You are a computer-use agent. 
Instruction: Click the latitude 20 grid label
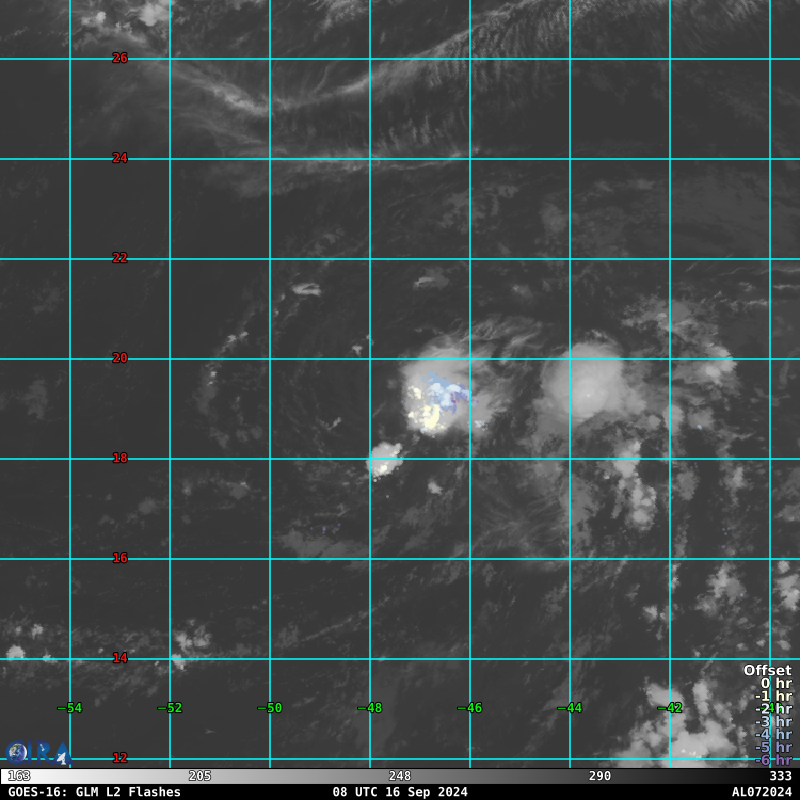point(120,358)
